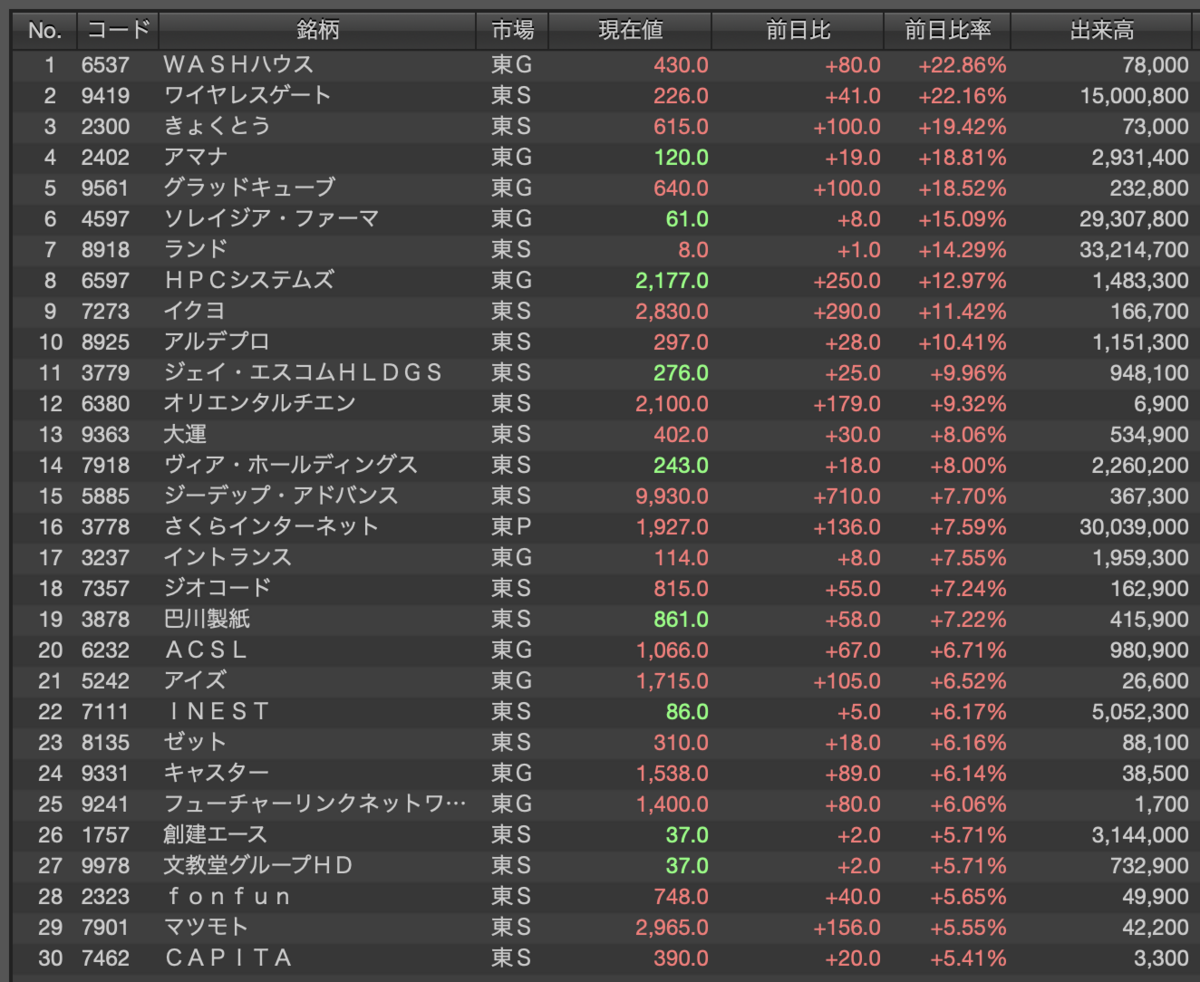
Task: Select ジーデップ・アドバンス stock name
Action: tap(281, 496)
